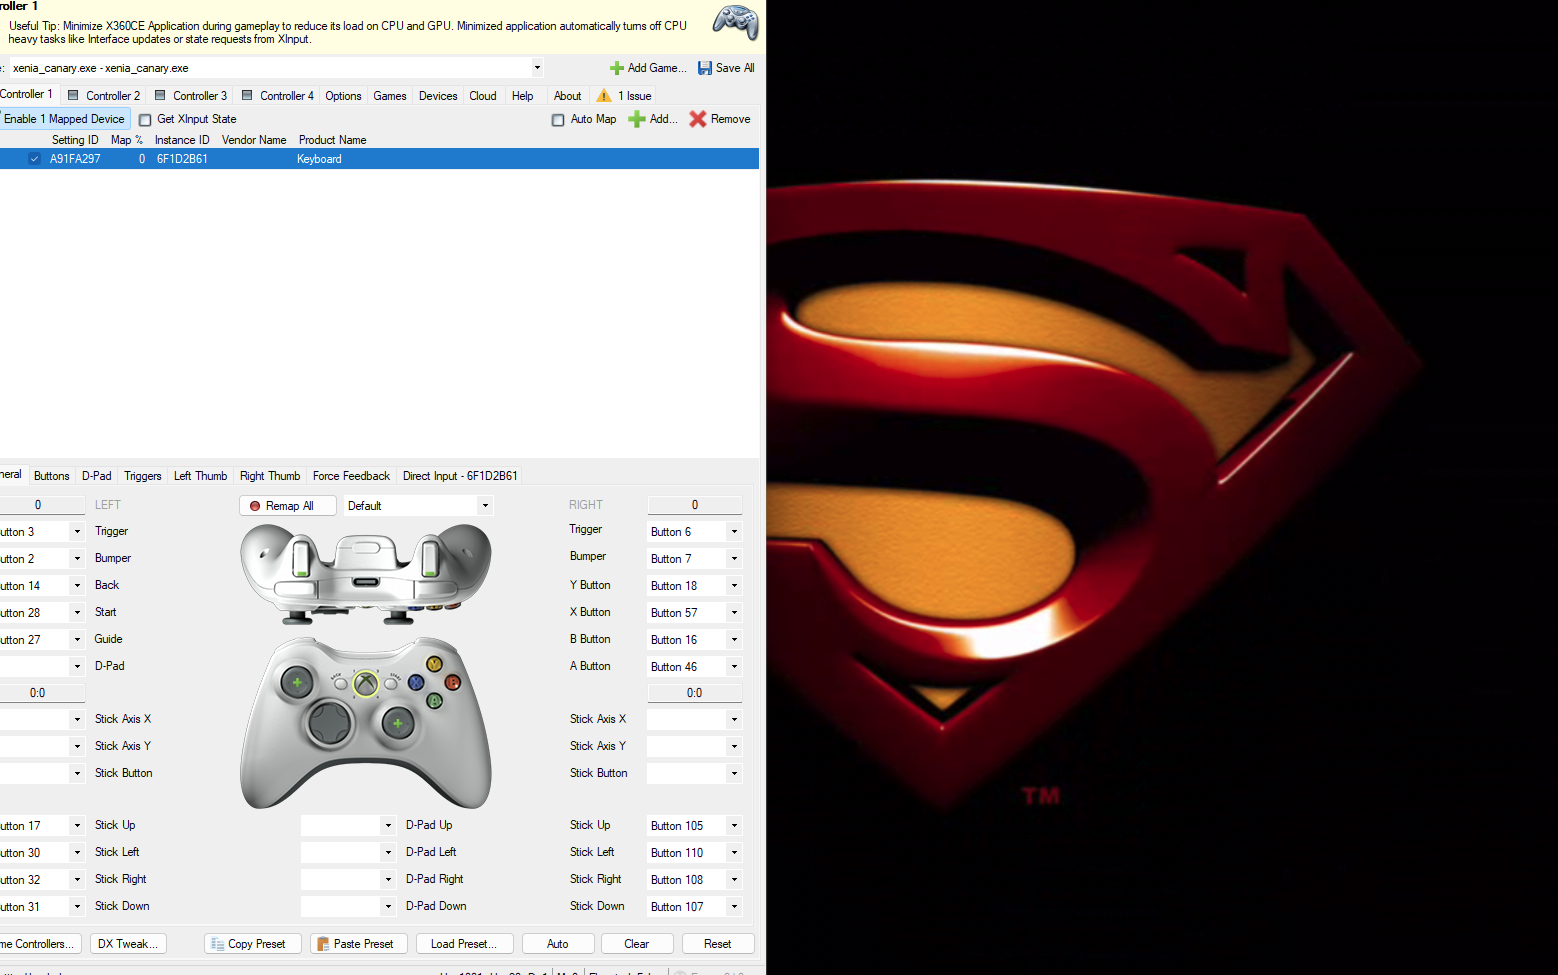Go to the Help tab
The width and height of the screenshot is (1558, 975).
click(x=522, y=96)
